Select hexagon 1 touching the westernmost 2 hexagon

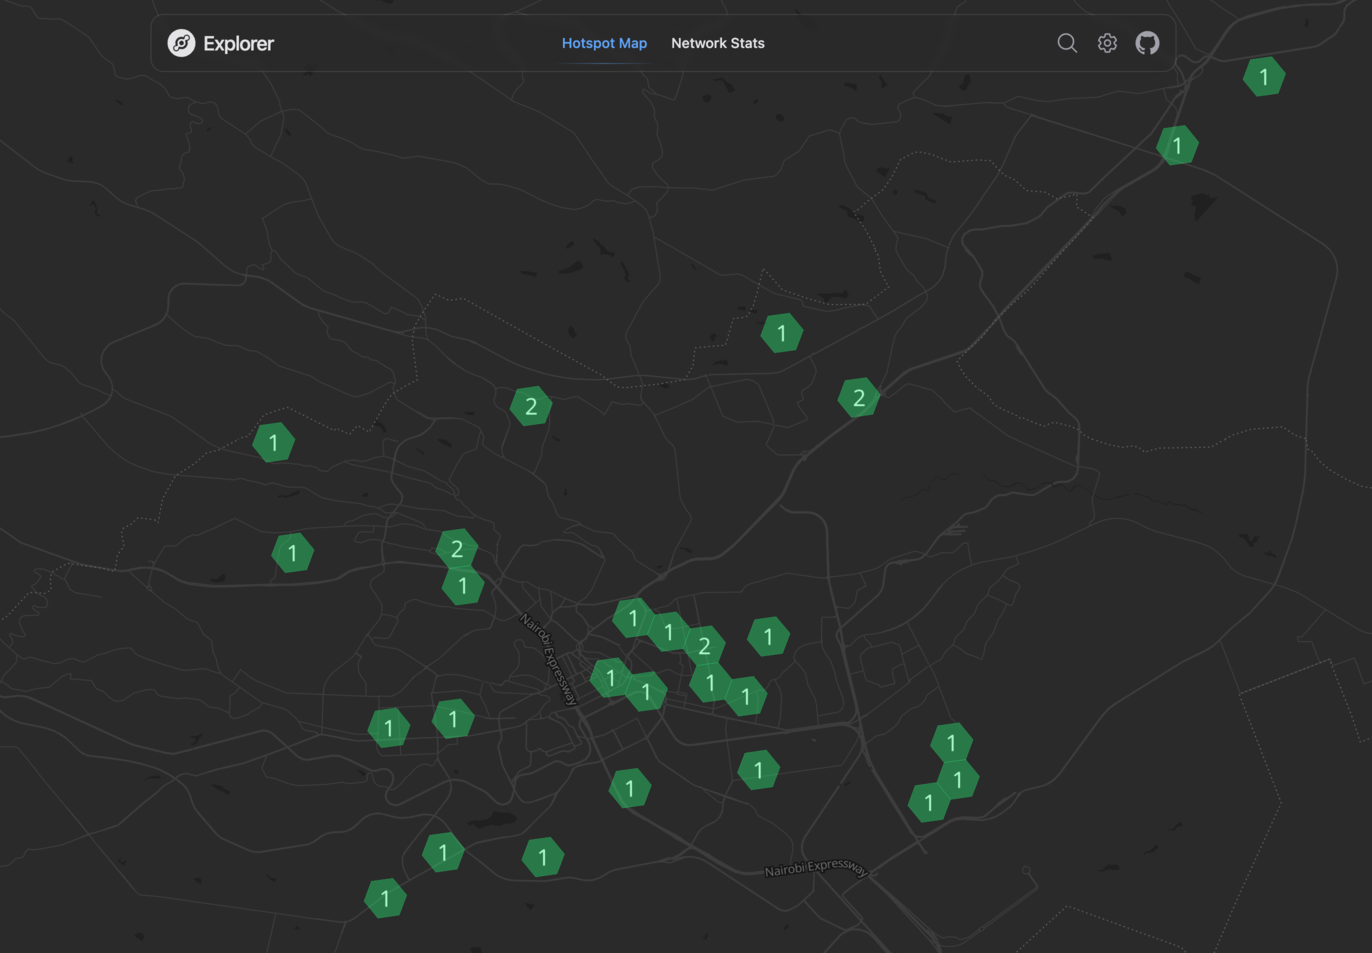click(x=463, y=588)
